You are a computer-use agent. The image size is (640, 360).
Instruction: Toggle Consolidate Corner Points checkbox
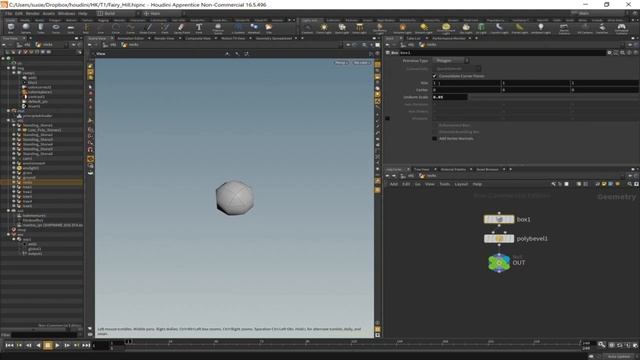coord(435,76)
